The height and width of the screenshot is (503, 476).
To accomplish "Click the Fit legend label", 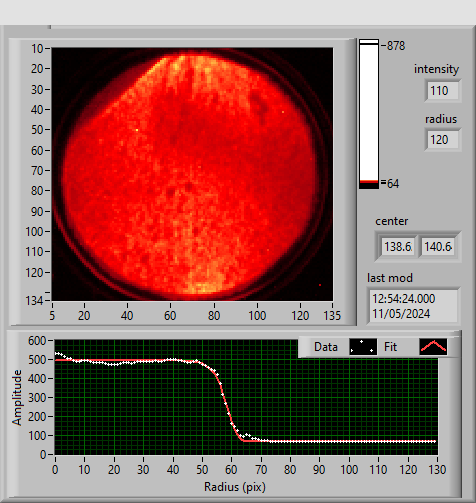I will point(390,347).
